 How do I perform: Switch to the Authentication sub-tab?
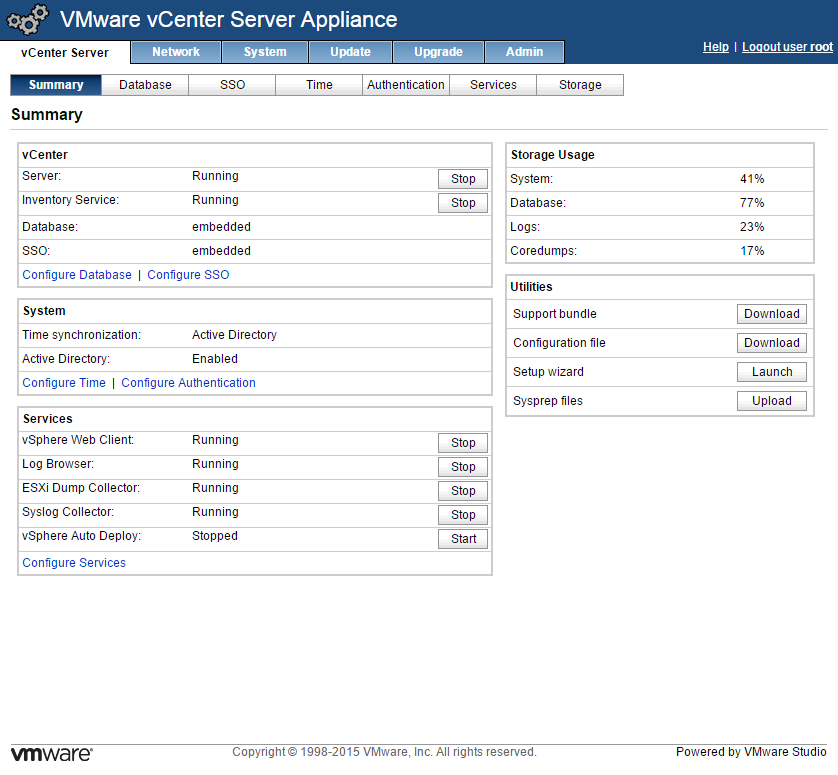[x=406, y=85]
